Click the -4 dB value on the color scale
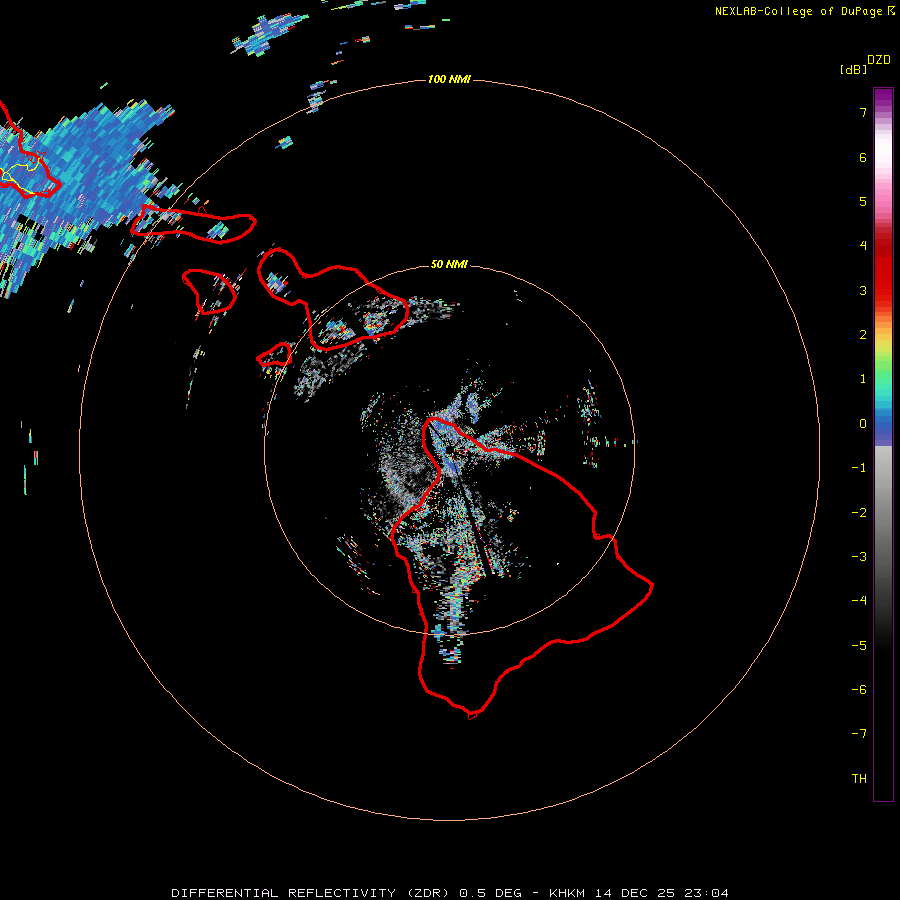Viewport: 900px width, 900px height. click(859, 601)
